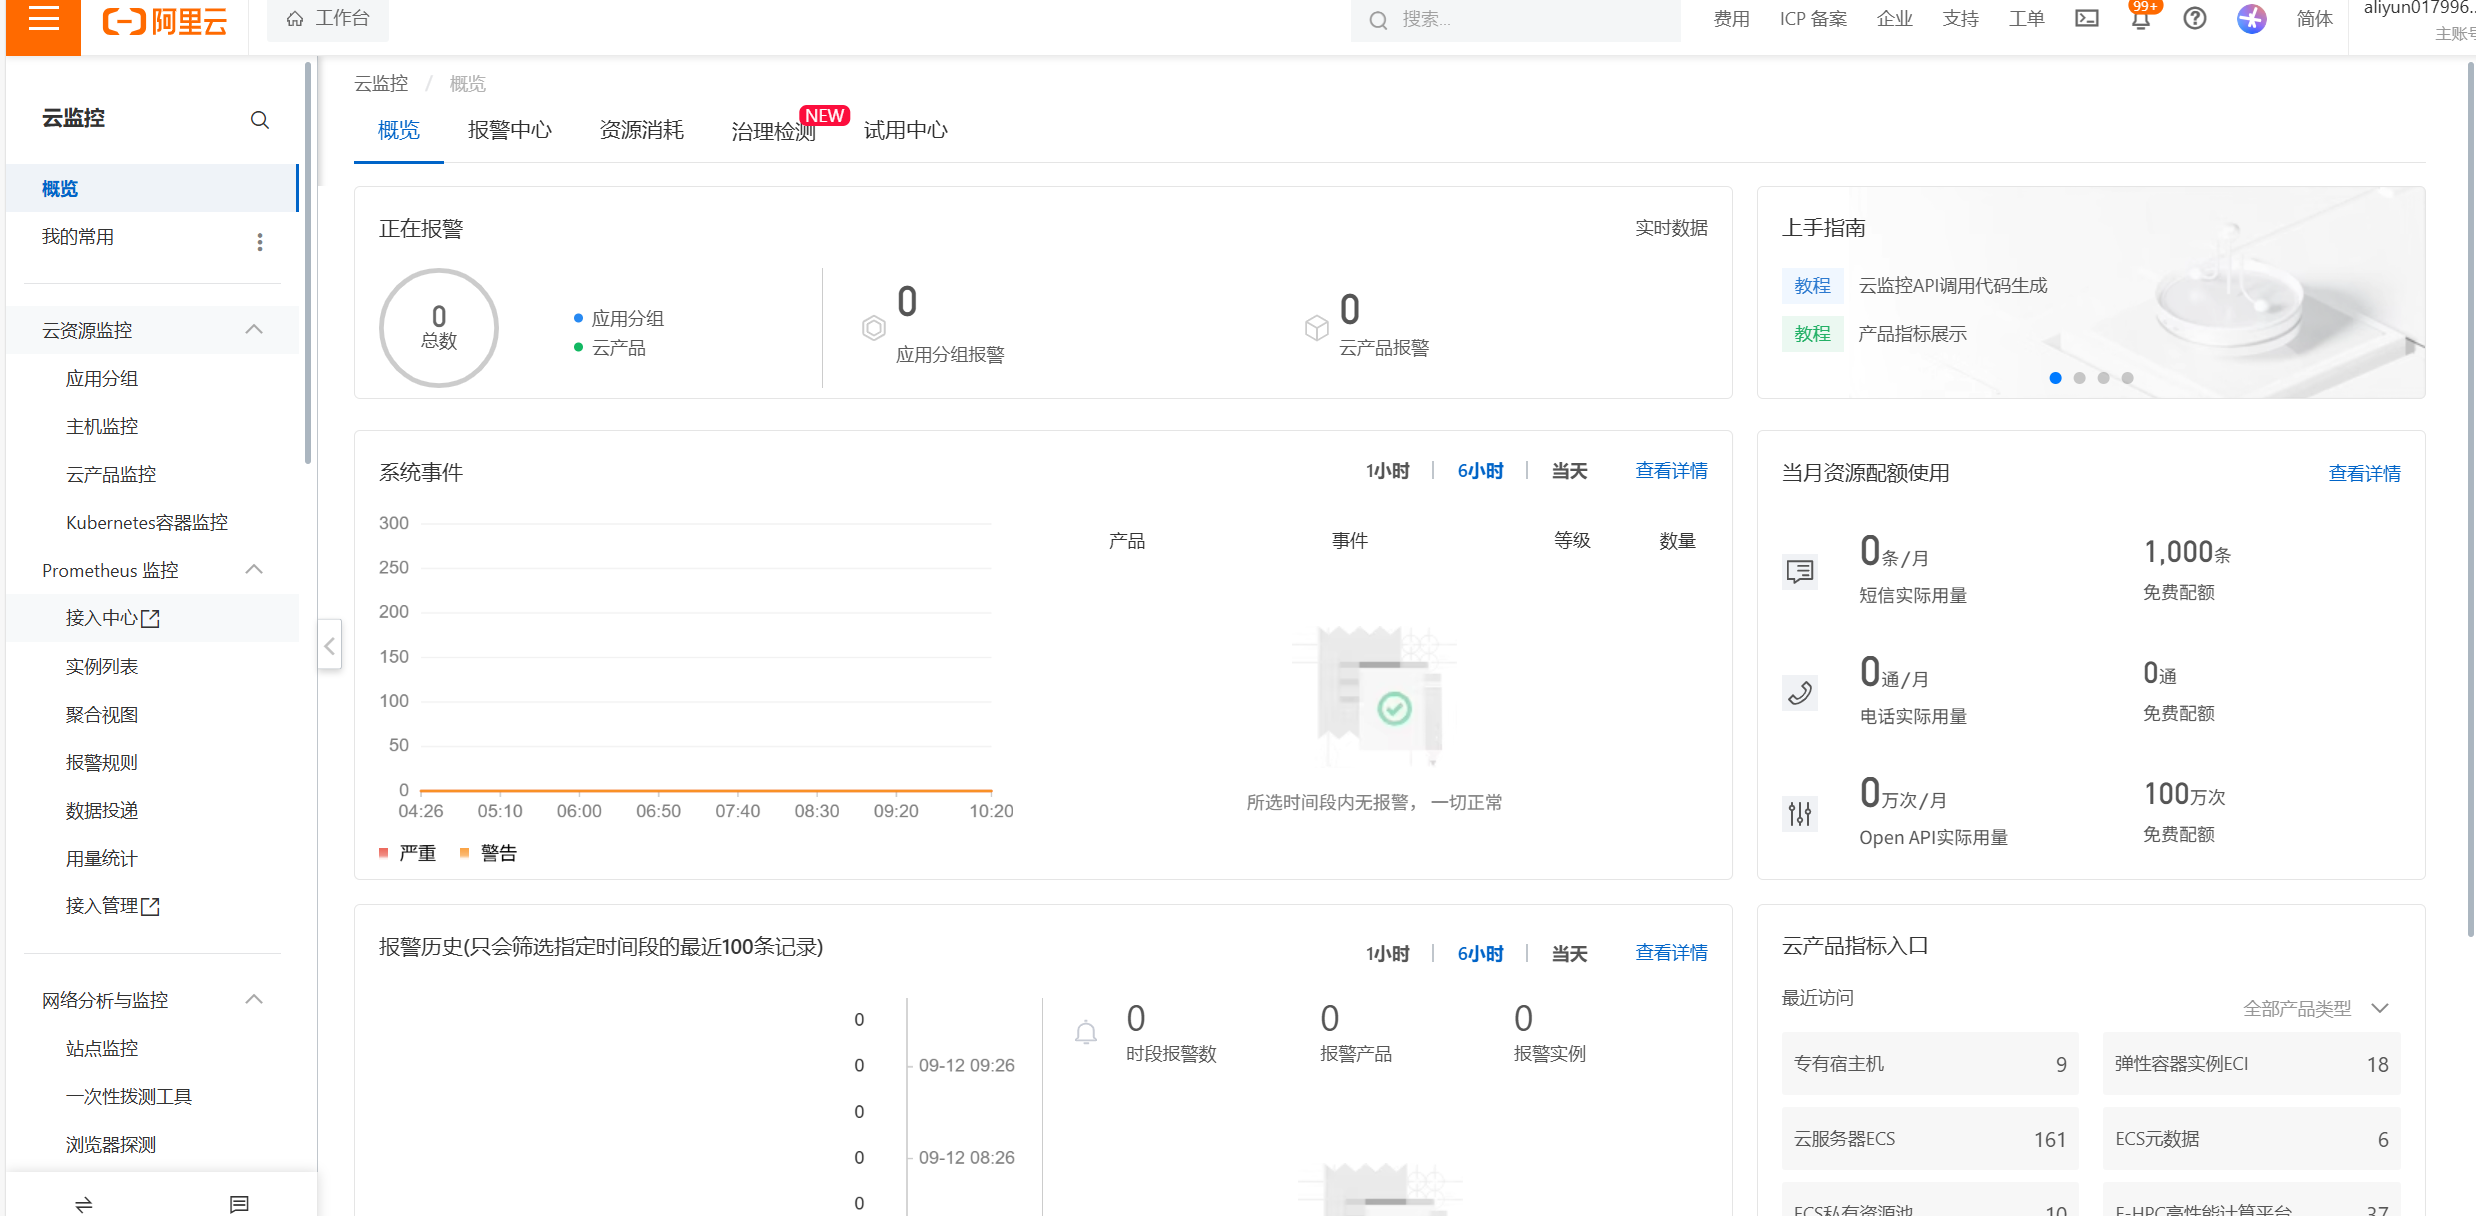This screenshot has height=1216, width=2476.
Task: Select 1小时 range for 报警历史
Action: [1387, 954]
